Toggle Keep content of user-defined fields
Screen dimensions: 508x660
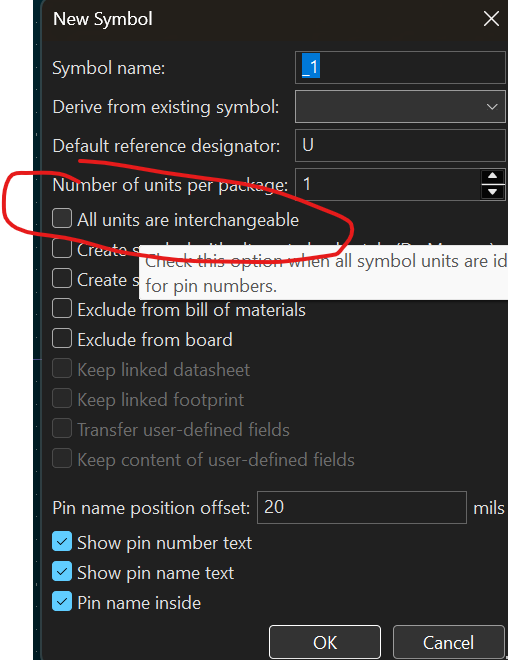(62, 458)
